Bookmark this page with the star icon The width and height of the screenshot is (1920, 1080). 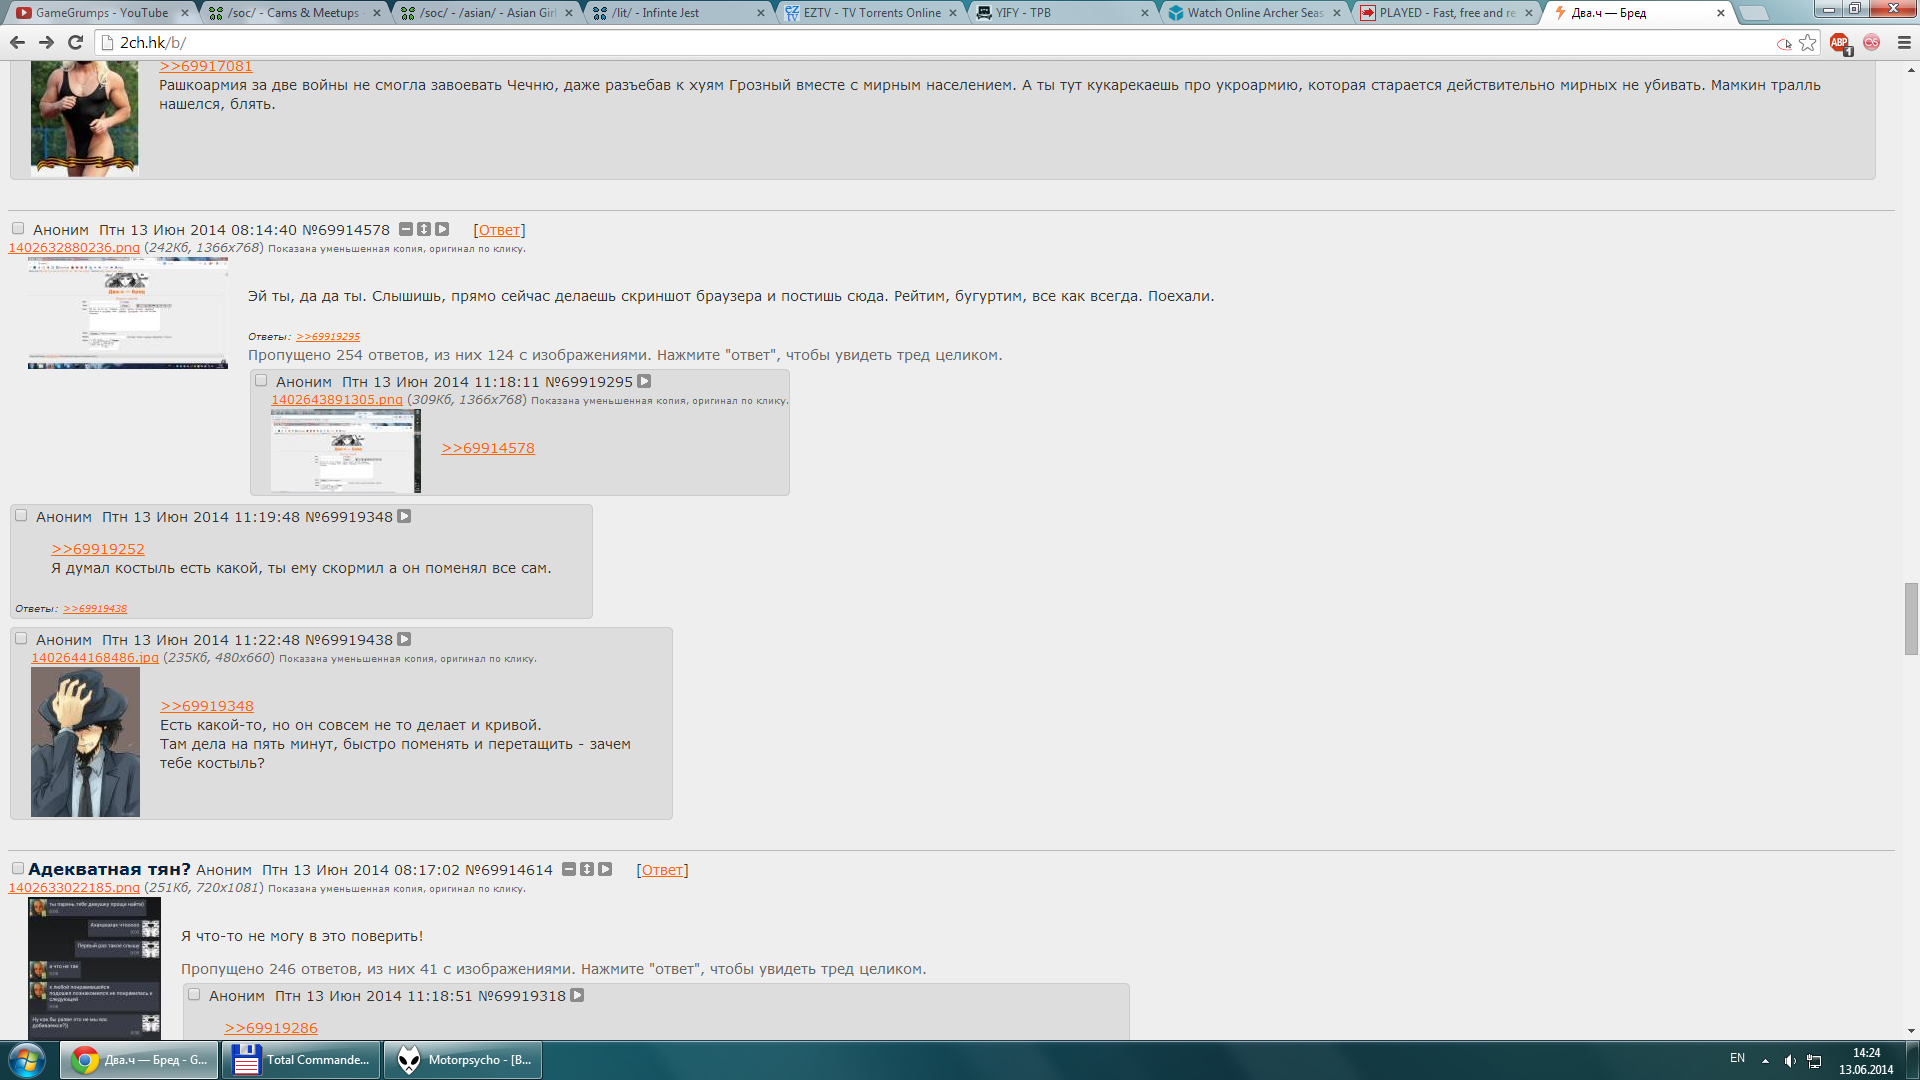pyautogui.click(x=1807, y=42)
